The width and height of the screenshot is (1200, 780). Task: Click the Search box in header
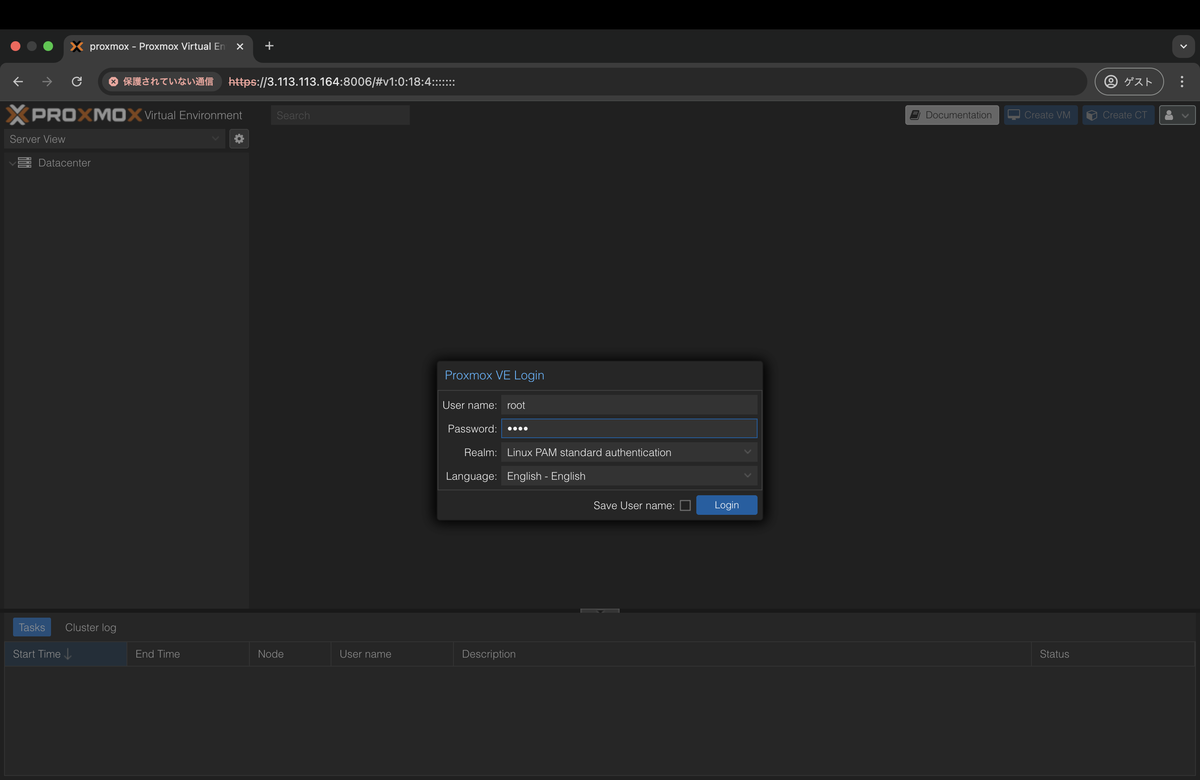pyautogui.click(x=340, y=115)
